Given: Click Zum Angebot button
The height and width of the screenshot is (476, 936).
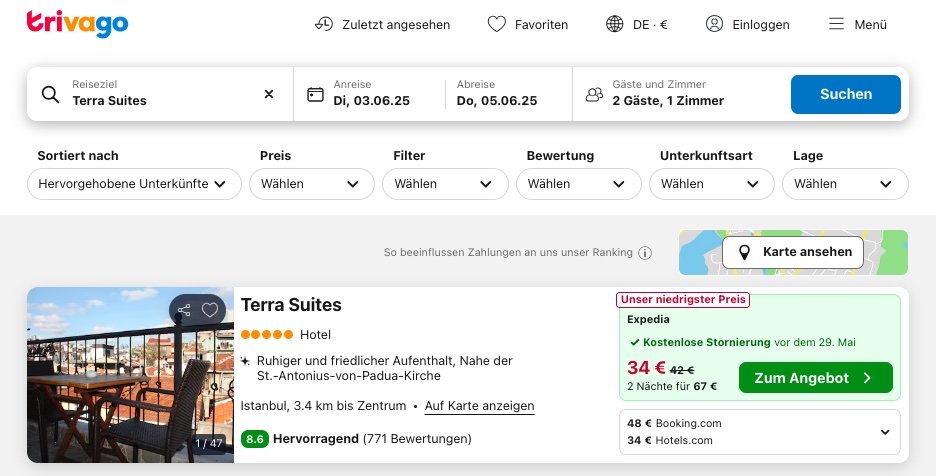Looking at the screenshot, I should tap(815, 377).
